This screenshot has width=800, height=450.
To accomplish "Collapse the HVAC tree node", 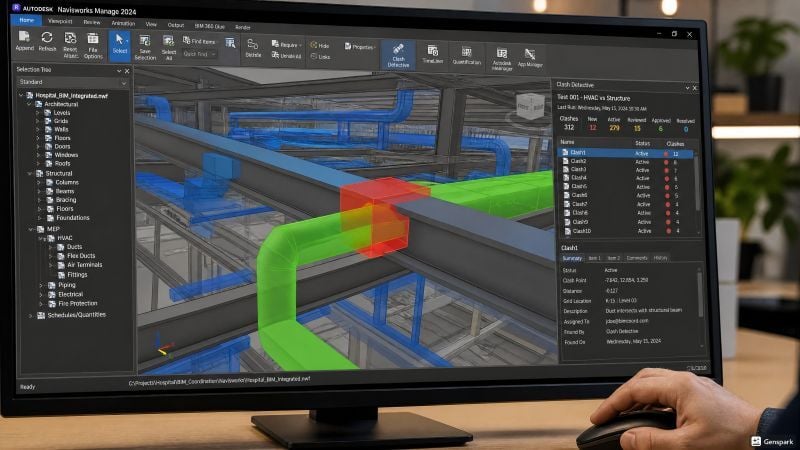I will 41,238.
